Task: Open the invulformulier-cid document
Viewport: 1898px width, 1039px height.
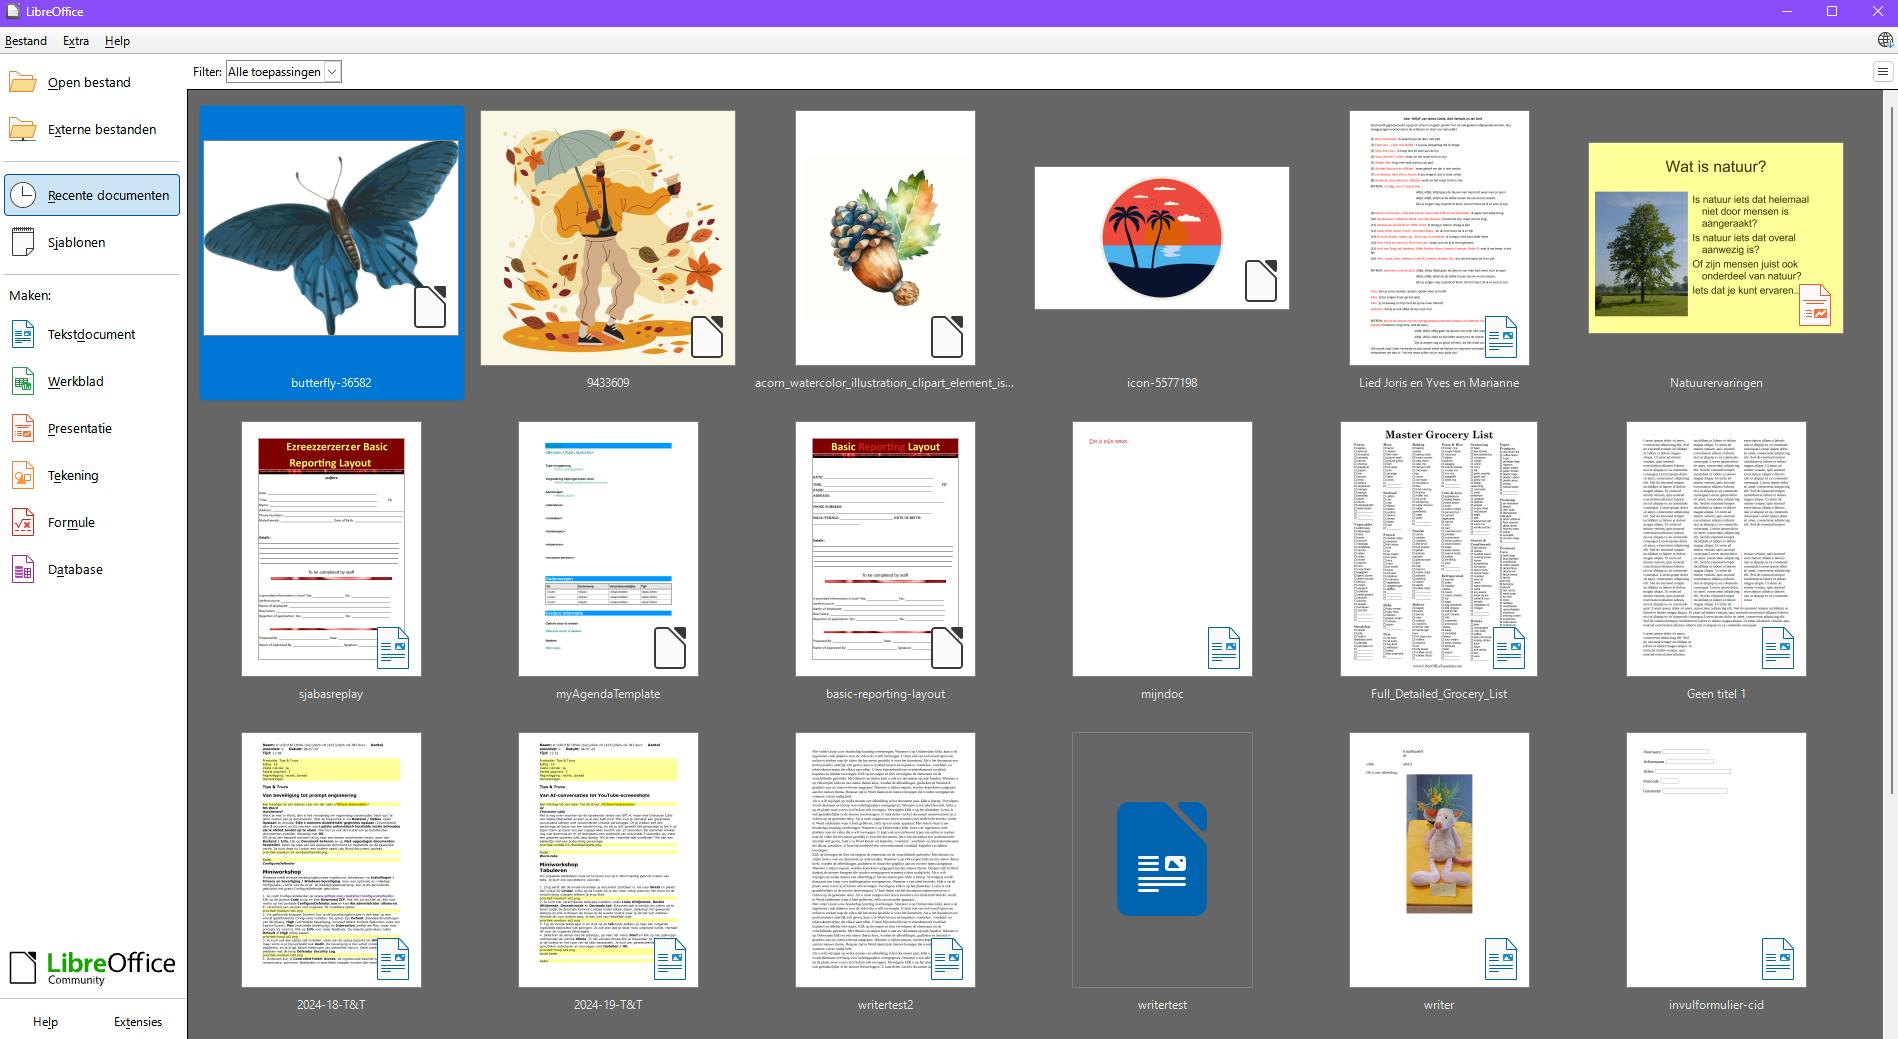Action: [1716, 860]
